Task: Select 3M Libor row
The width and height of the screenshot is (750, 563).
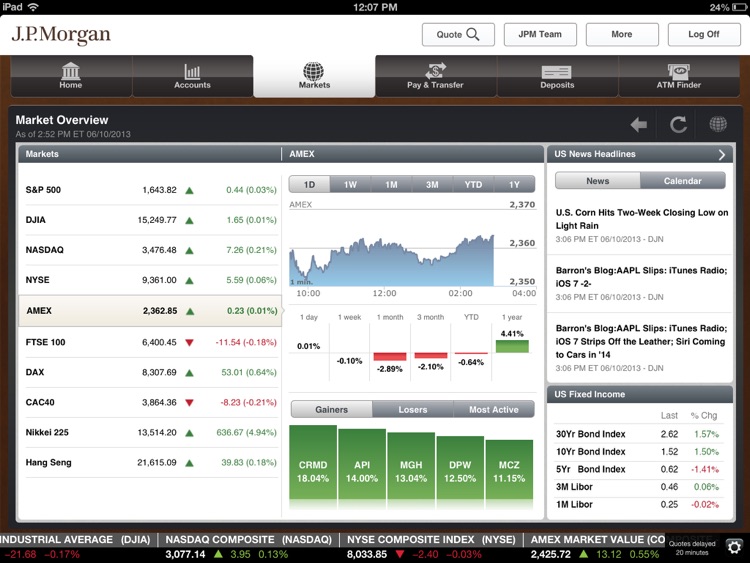Action: [639, 487]
